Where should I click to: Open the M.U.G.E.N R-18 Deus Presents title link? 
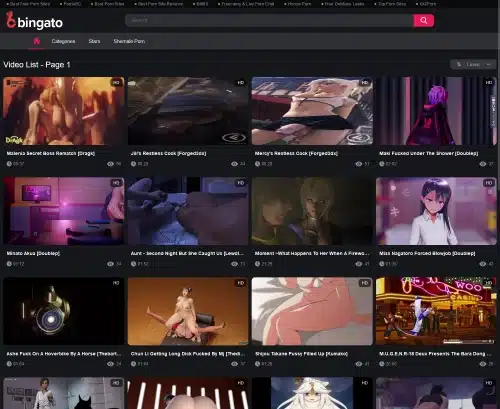(435, 354)
